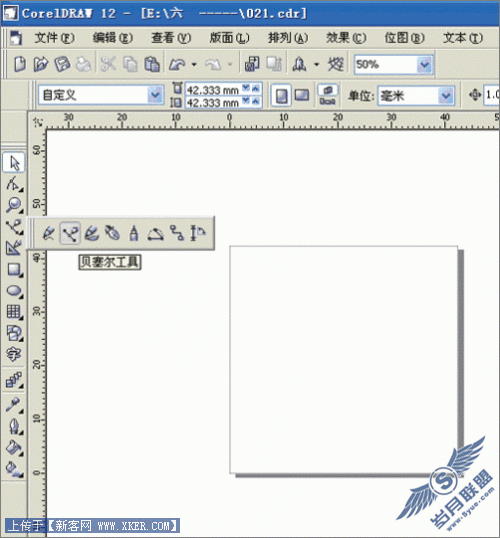
Task: Paste from clipboard icon
Action: pyautogui.click(x=152, y=64)
